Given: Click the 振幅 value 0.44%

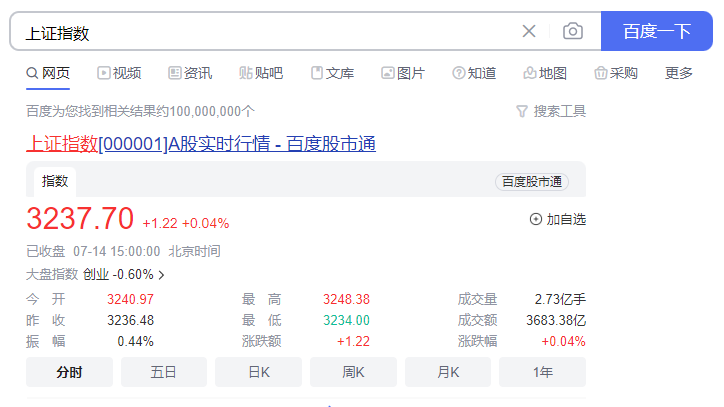Looking at the screenshot, I should point(135,341).
